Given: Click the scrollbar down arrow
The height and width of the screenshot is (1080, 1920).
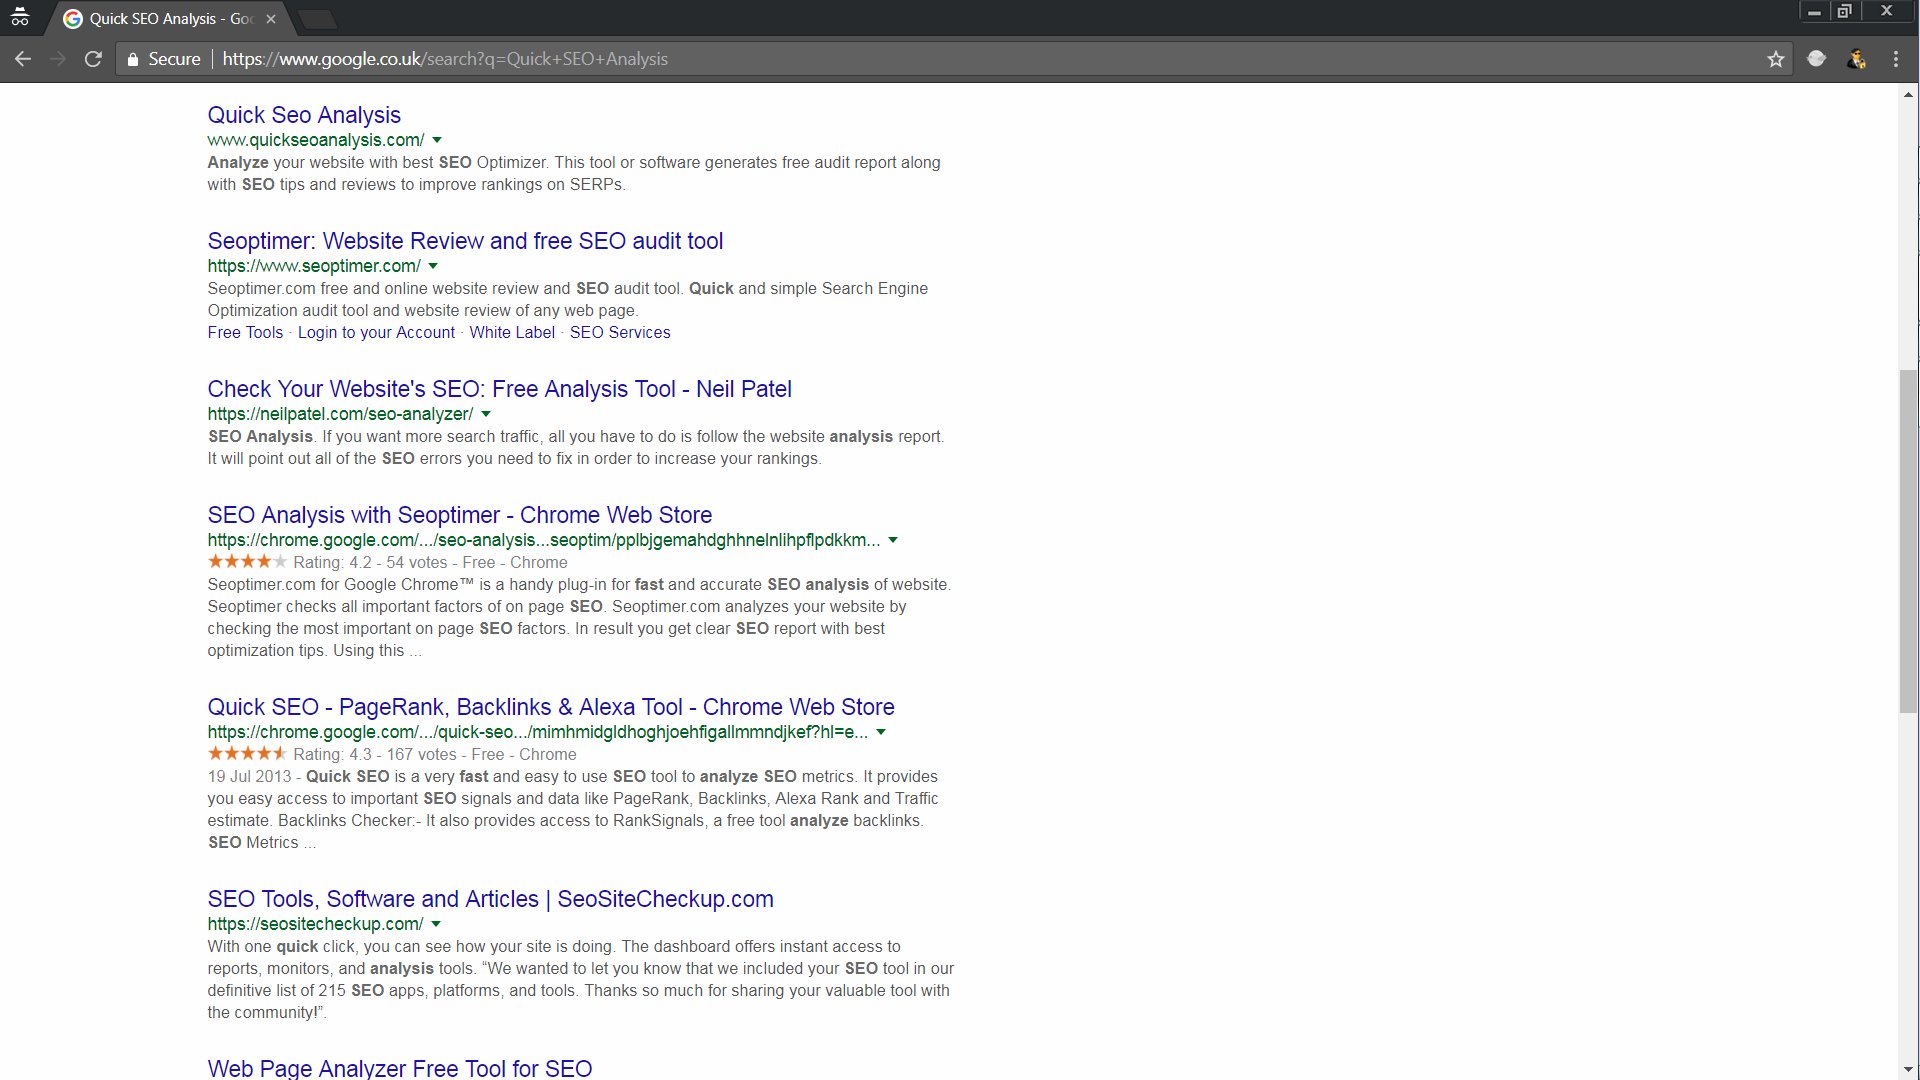Looking at the screenshot, I should point(1909,1070).
